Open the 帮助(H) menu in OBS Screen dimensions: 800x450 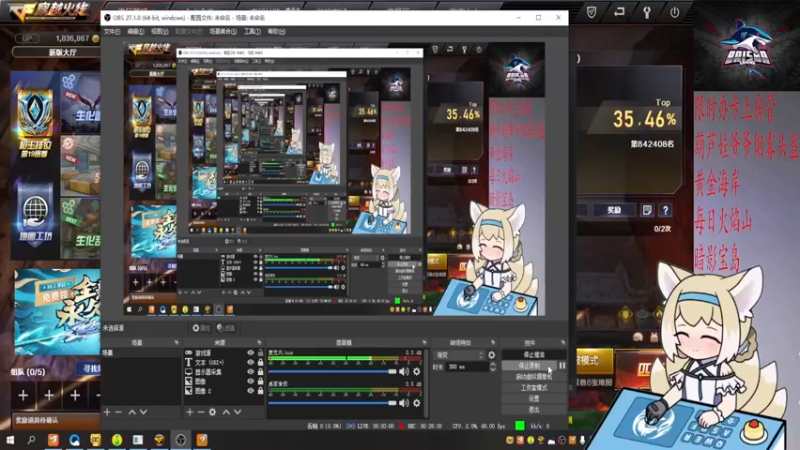pos(276,32)
